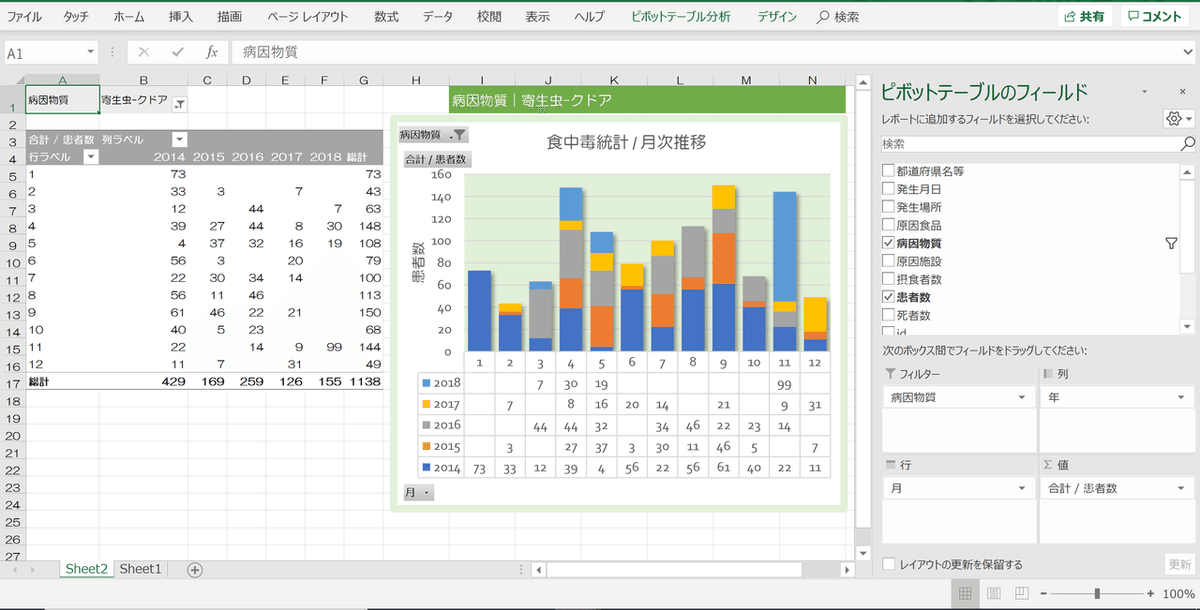Screen dimensions: 1200x610
Task: Click the 月 chart axis field button
Action: (x=418, y=492)
